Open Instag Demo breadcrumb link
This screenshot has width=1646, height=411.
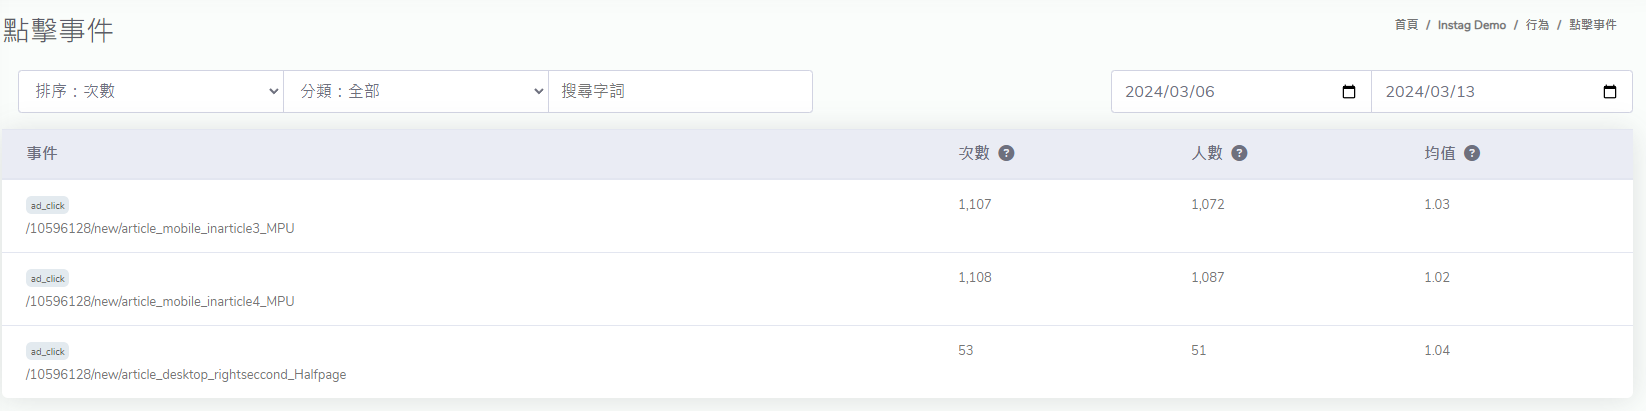(x=1471, y=25)
